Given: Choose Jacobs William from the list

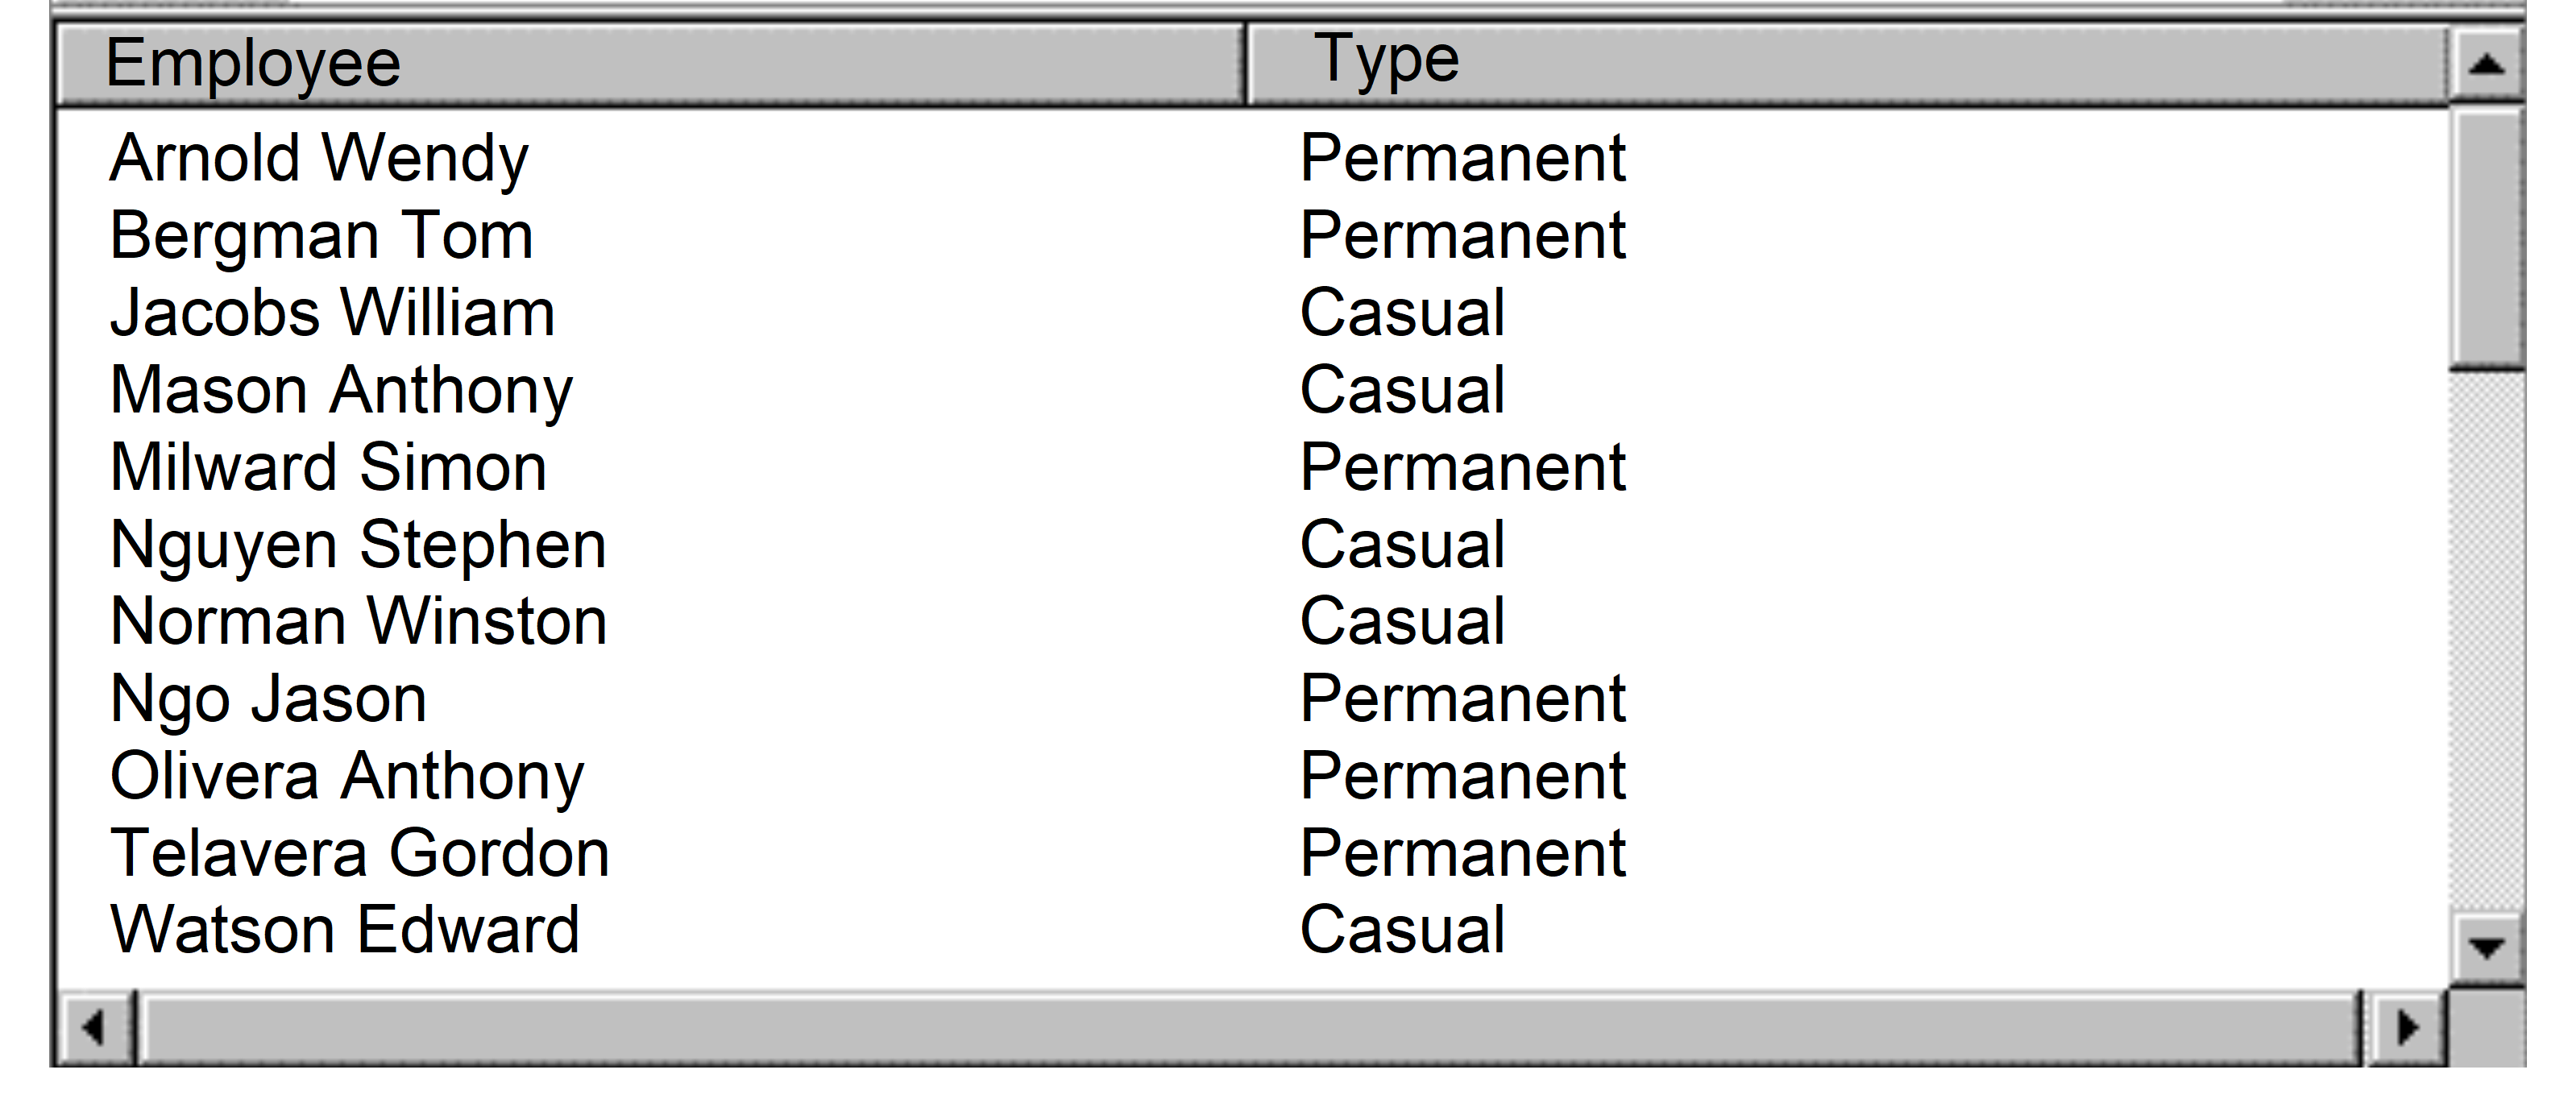Looking at the screenshot, I should coord(332,313).
